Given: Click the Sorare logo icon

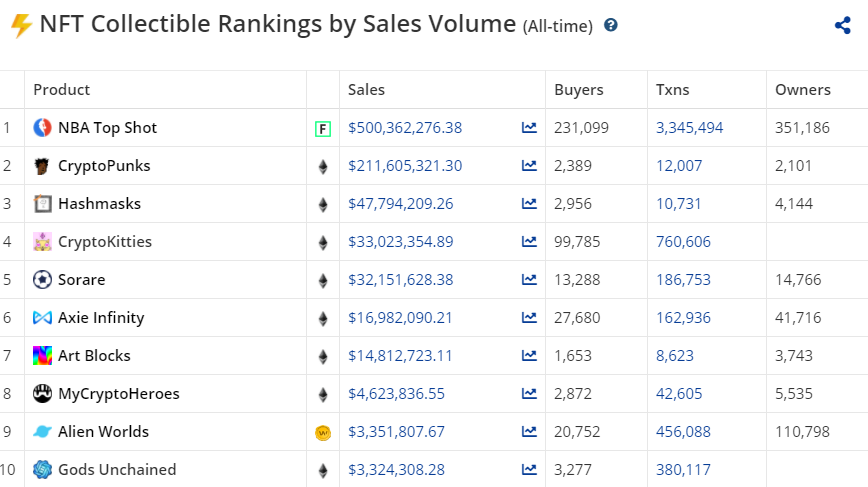Looking at the screenshot, I should 43,279.
